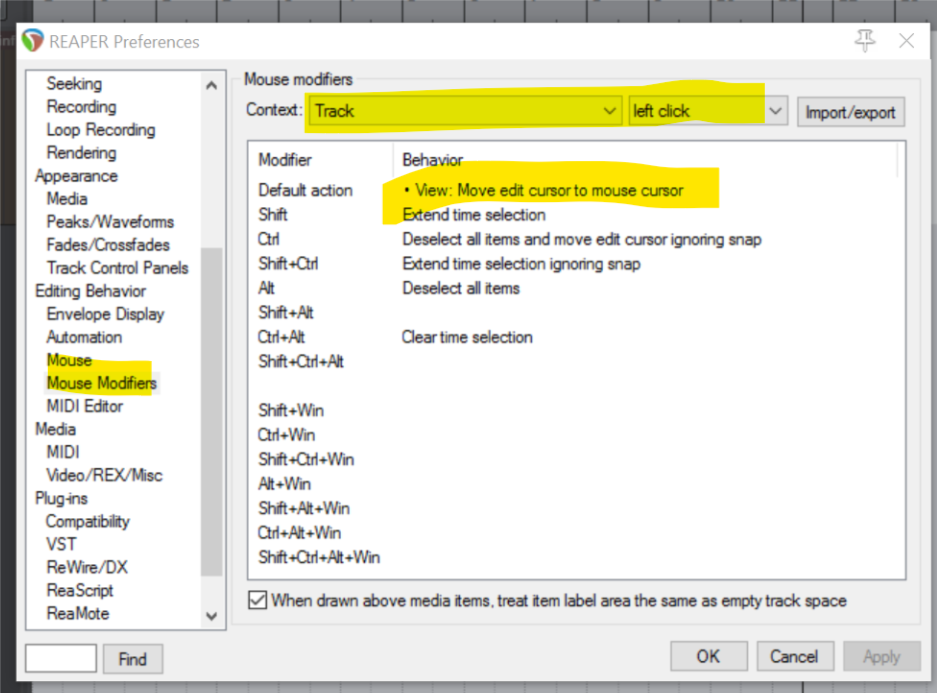Select the Shift+Win modifier row

click(291, 410)
